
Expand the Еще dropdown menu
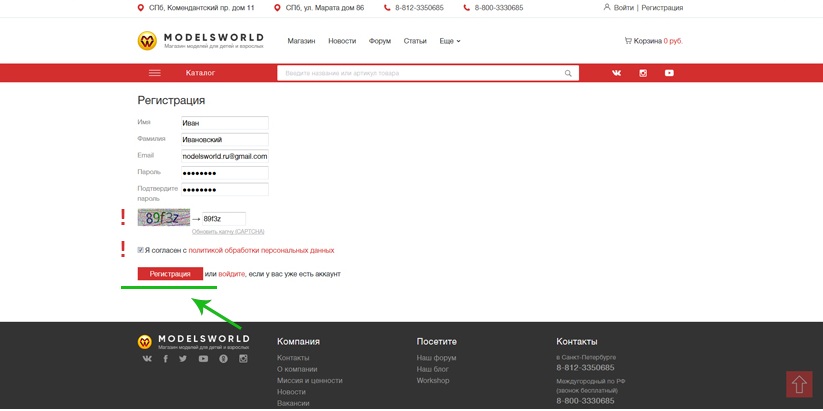click(x=449, y=41)
